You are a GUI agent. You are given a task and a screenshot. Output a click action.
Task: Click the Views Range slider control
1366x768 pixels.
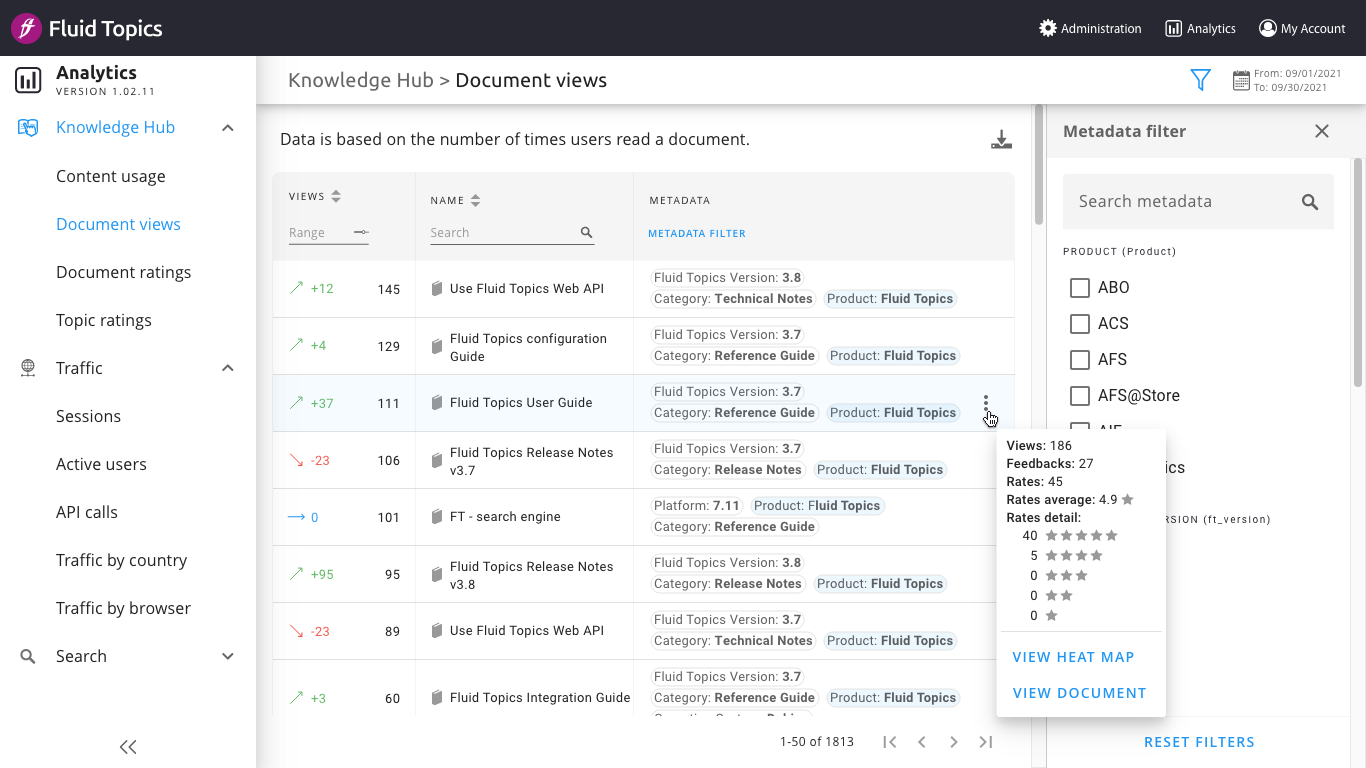[x=361, y=232]
